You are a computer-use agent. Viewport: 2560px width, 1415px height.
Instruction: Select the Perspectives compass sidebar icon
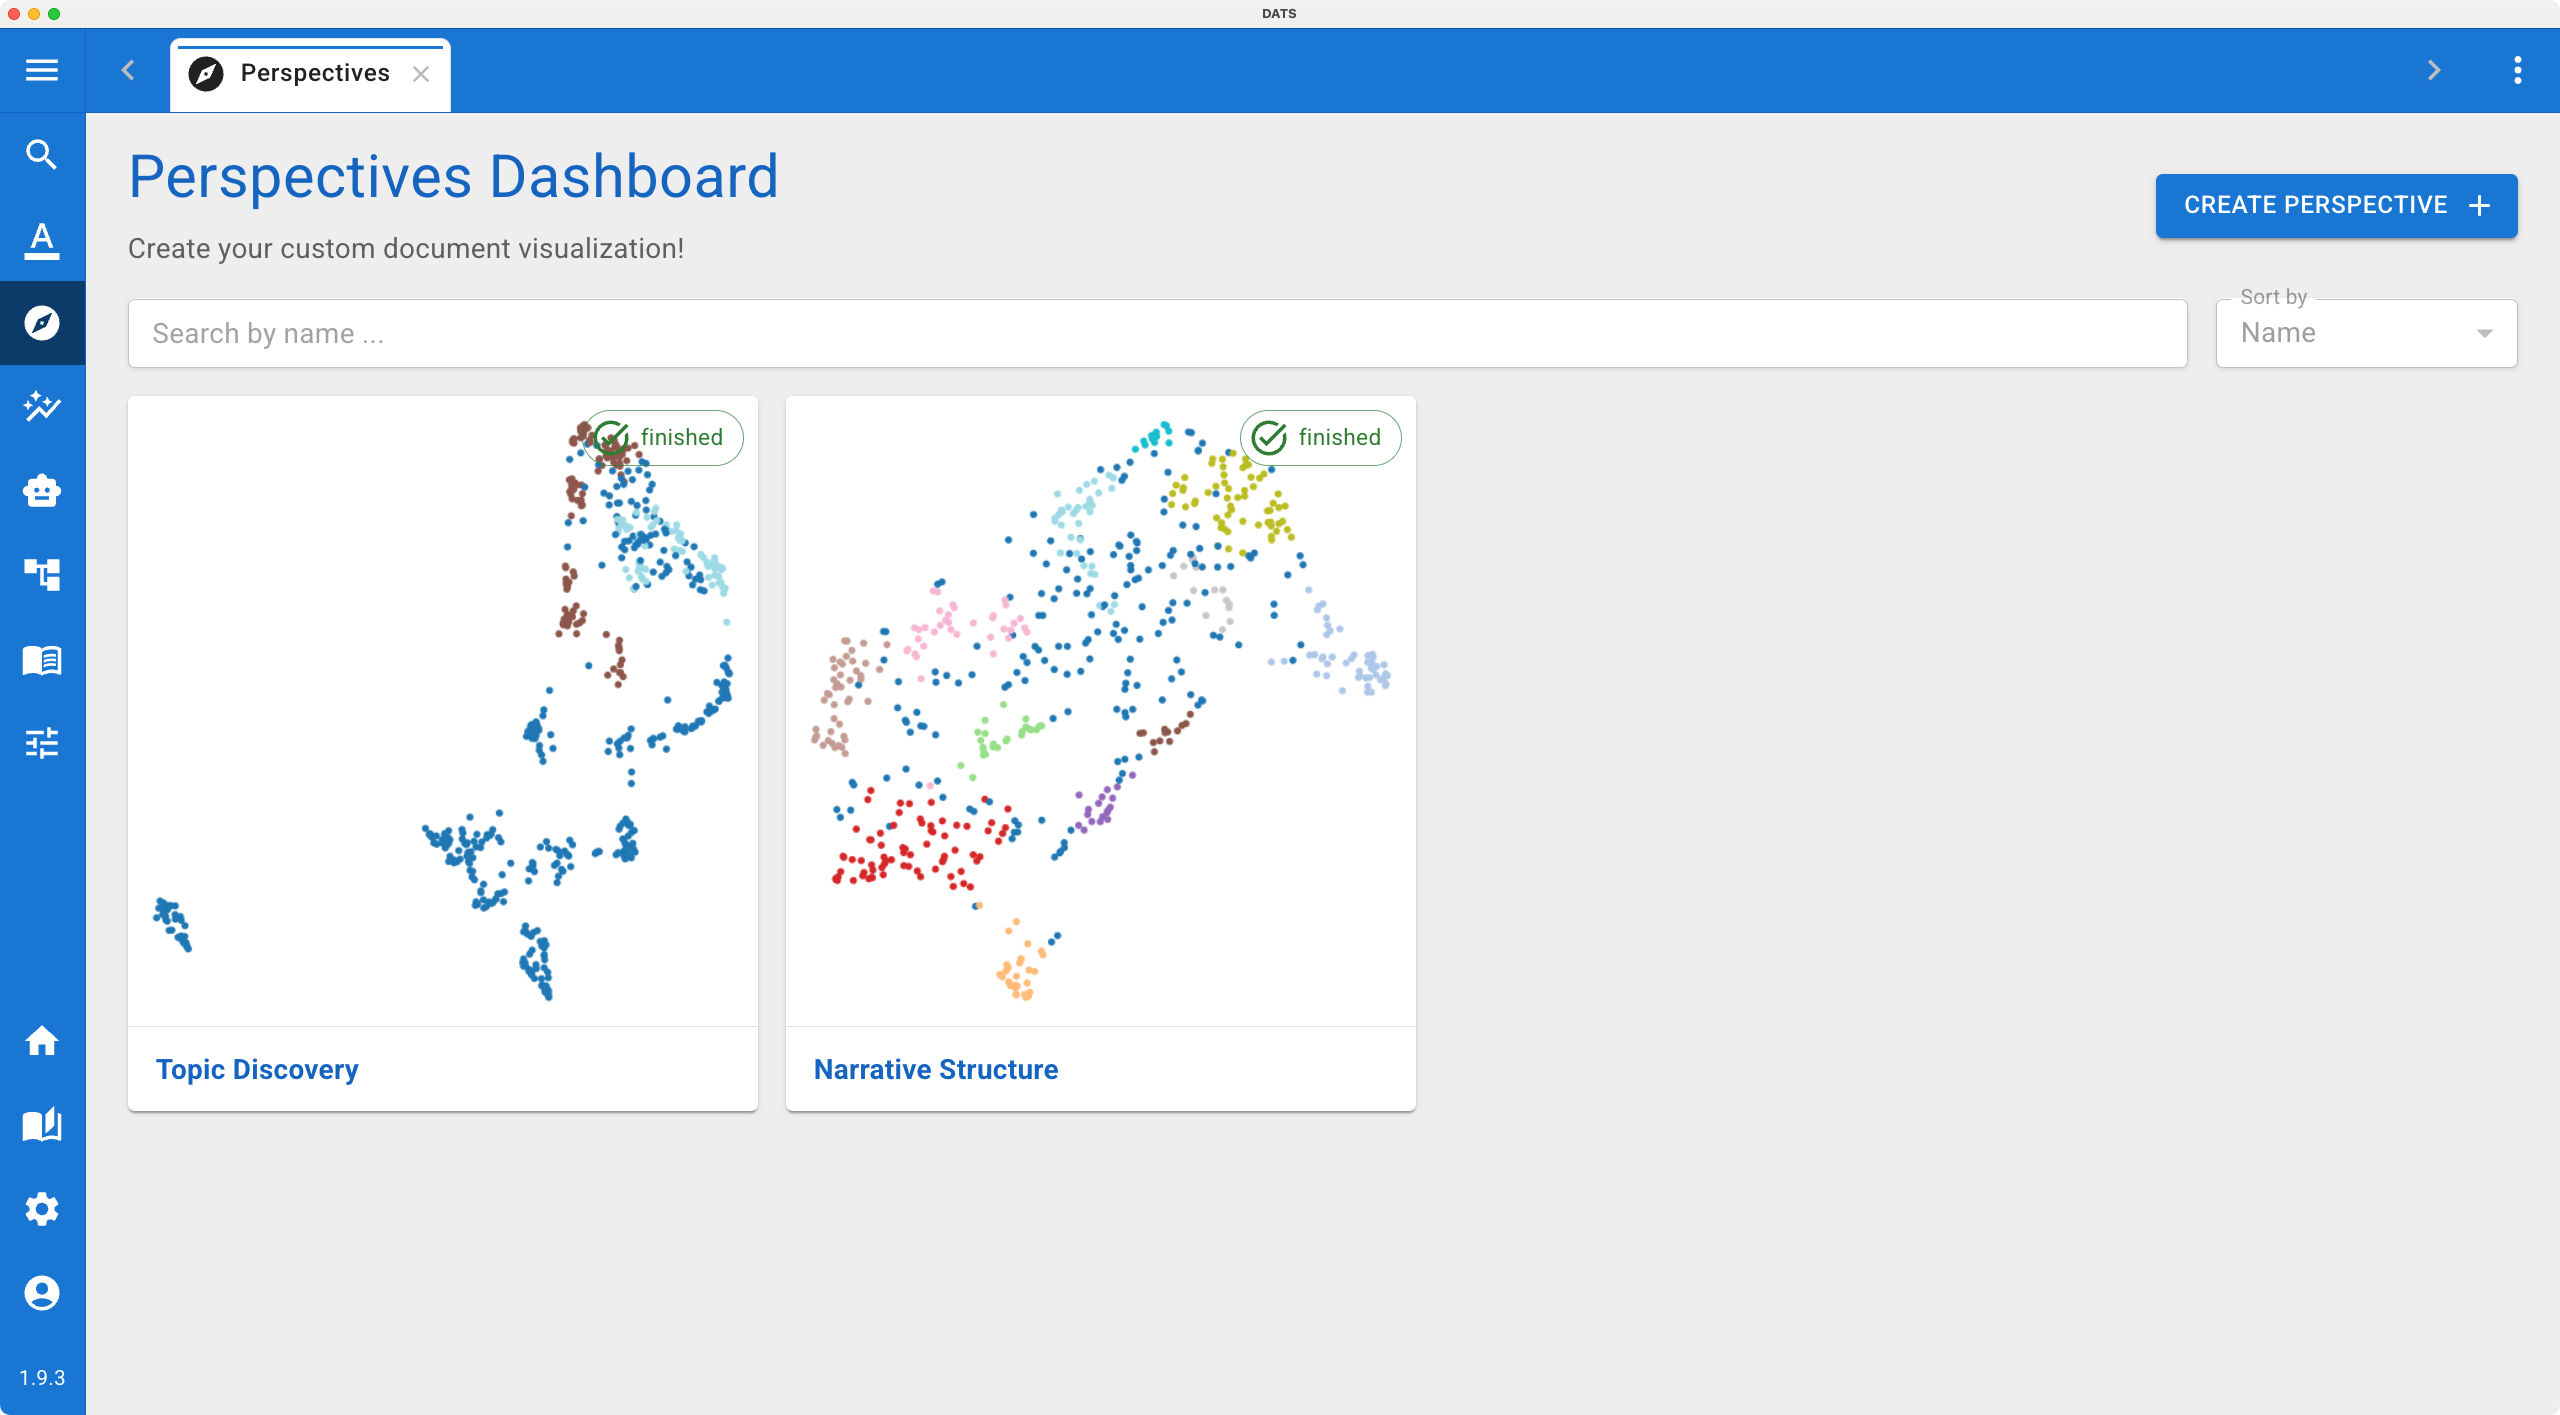(42, 323)
